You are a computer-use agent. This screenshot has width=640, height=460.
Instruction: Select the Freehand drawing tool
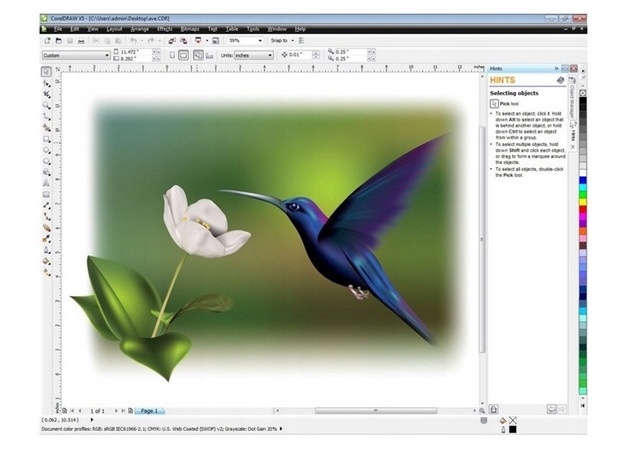point(47,117)
